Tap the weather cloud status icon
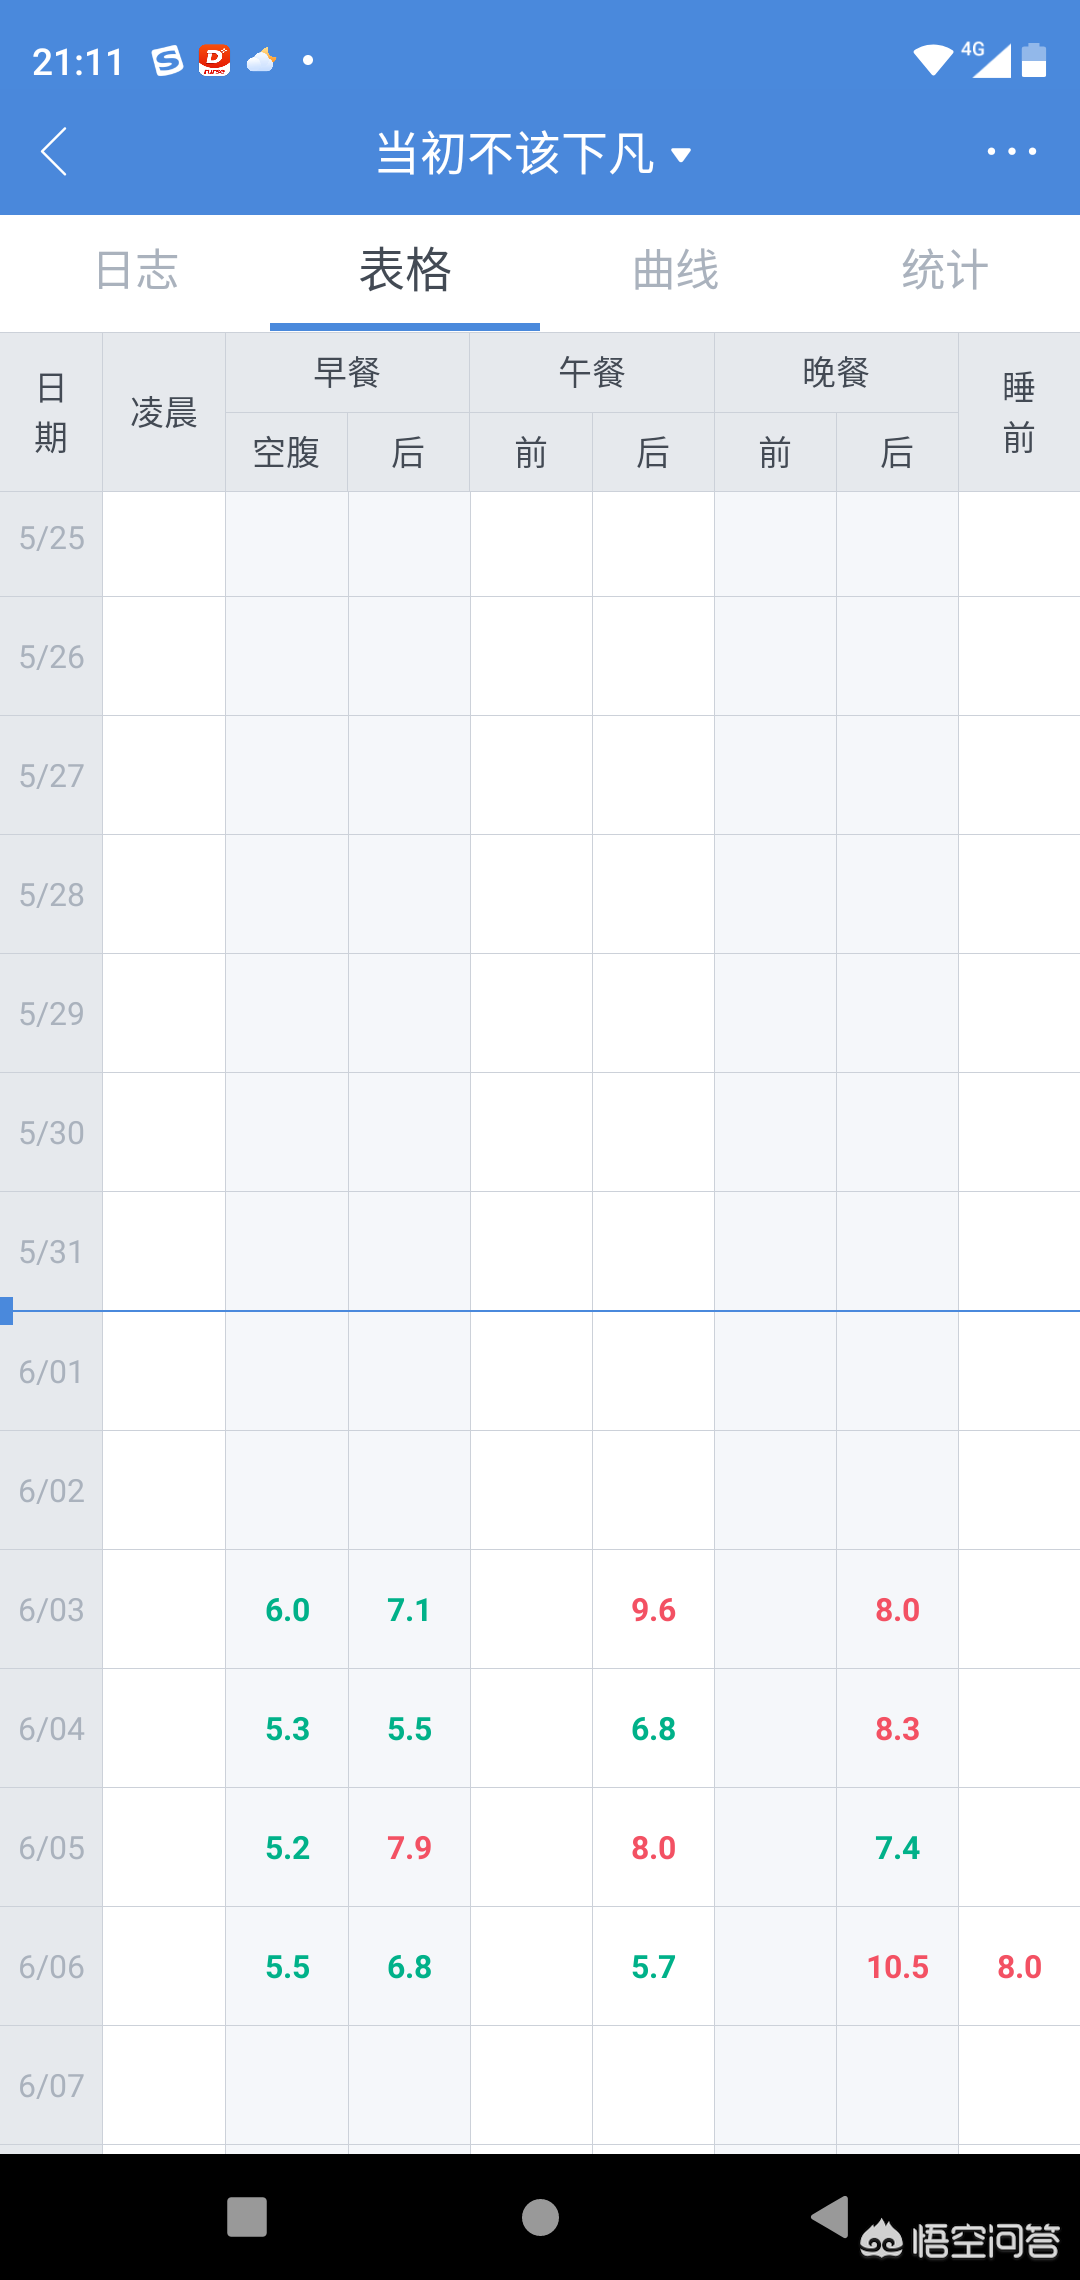1080x2280 pixels. [261, 61]
